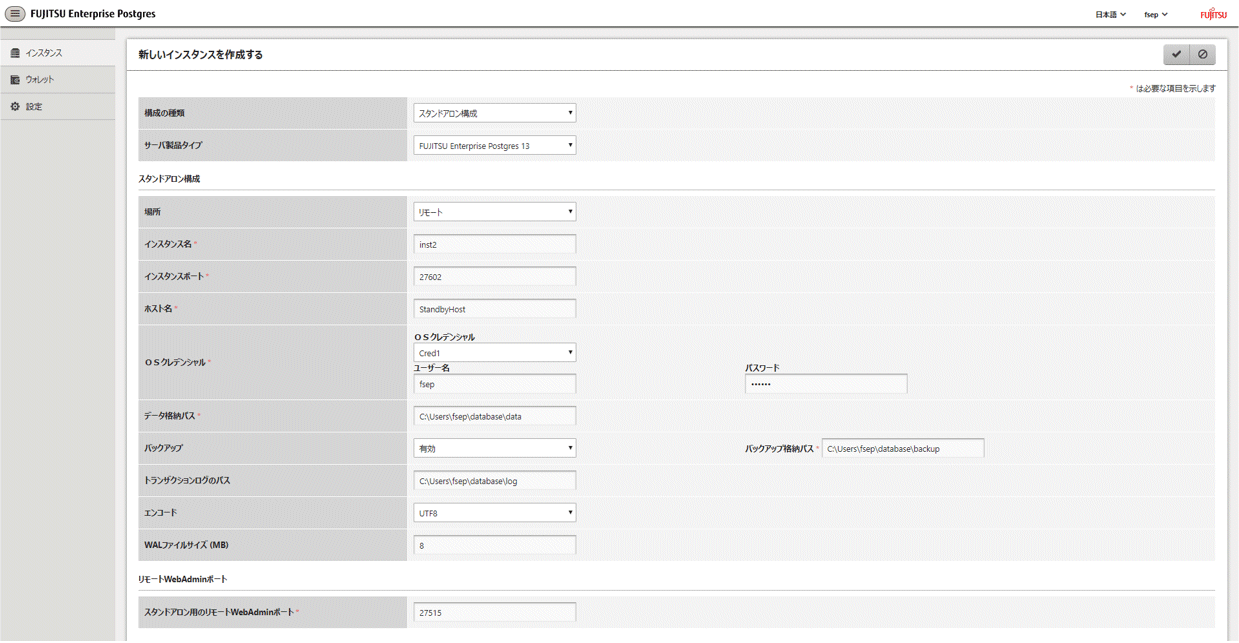Screen dimensions: 1239x643
Task: Click the パスワード field
Action: pos(826,384)
